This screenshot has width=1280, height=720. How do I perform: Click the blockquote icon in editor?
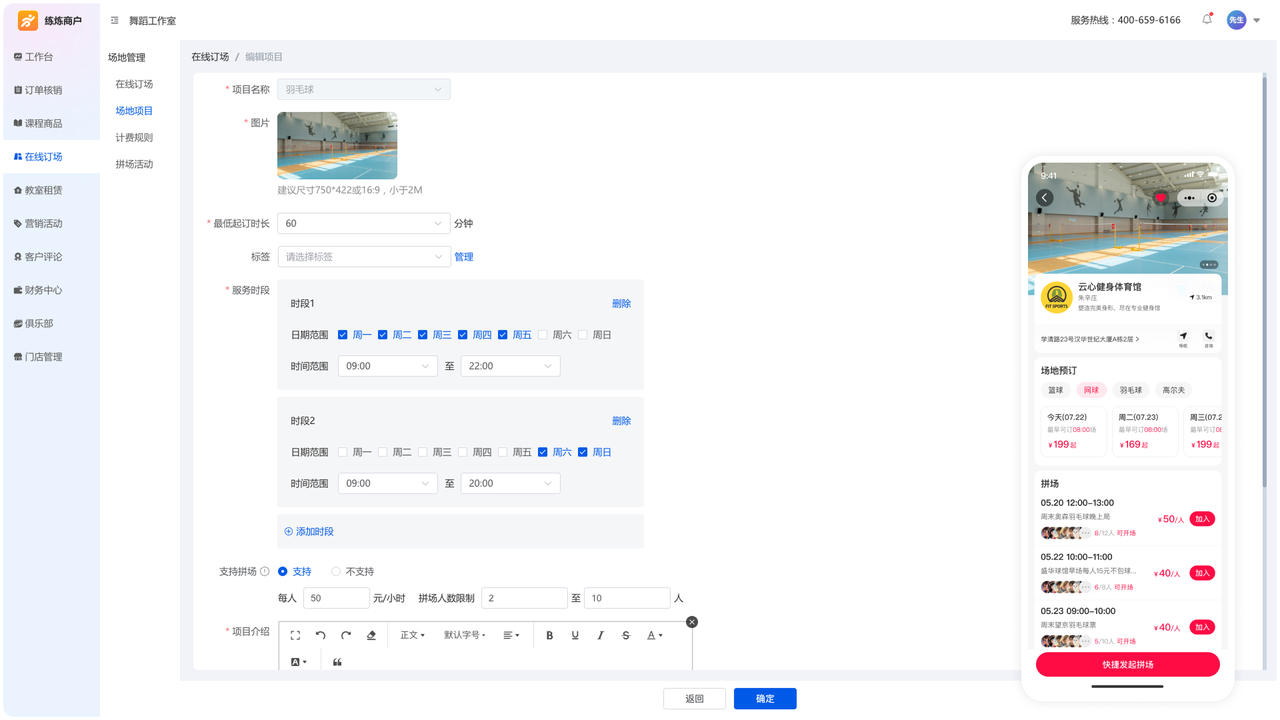click(337, 662)
